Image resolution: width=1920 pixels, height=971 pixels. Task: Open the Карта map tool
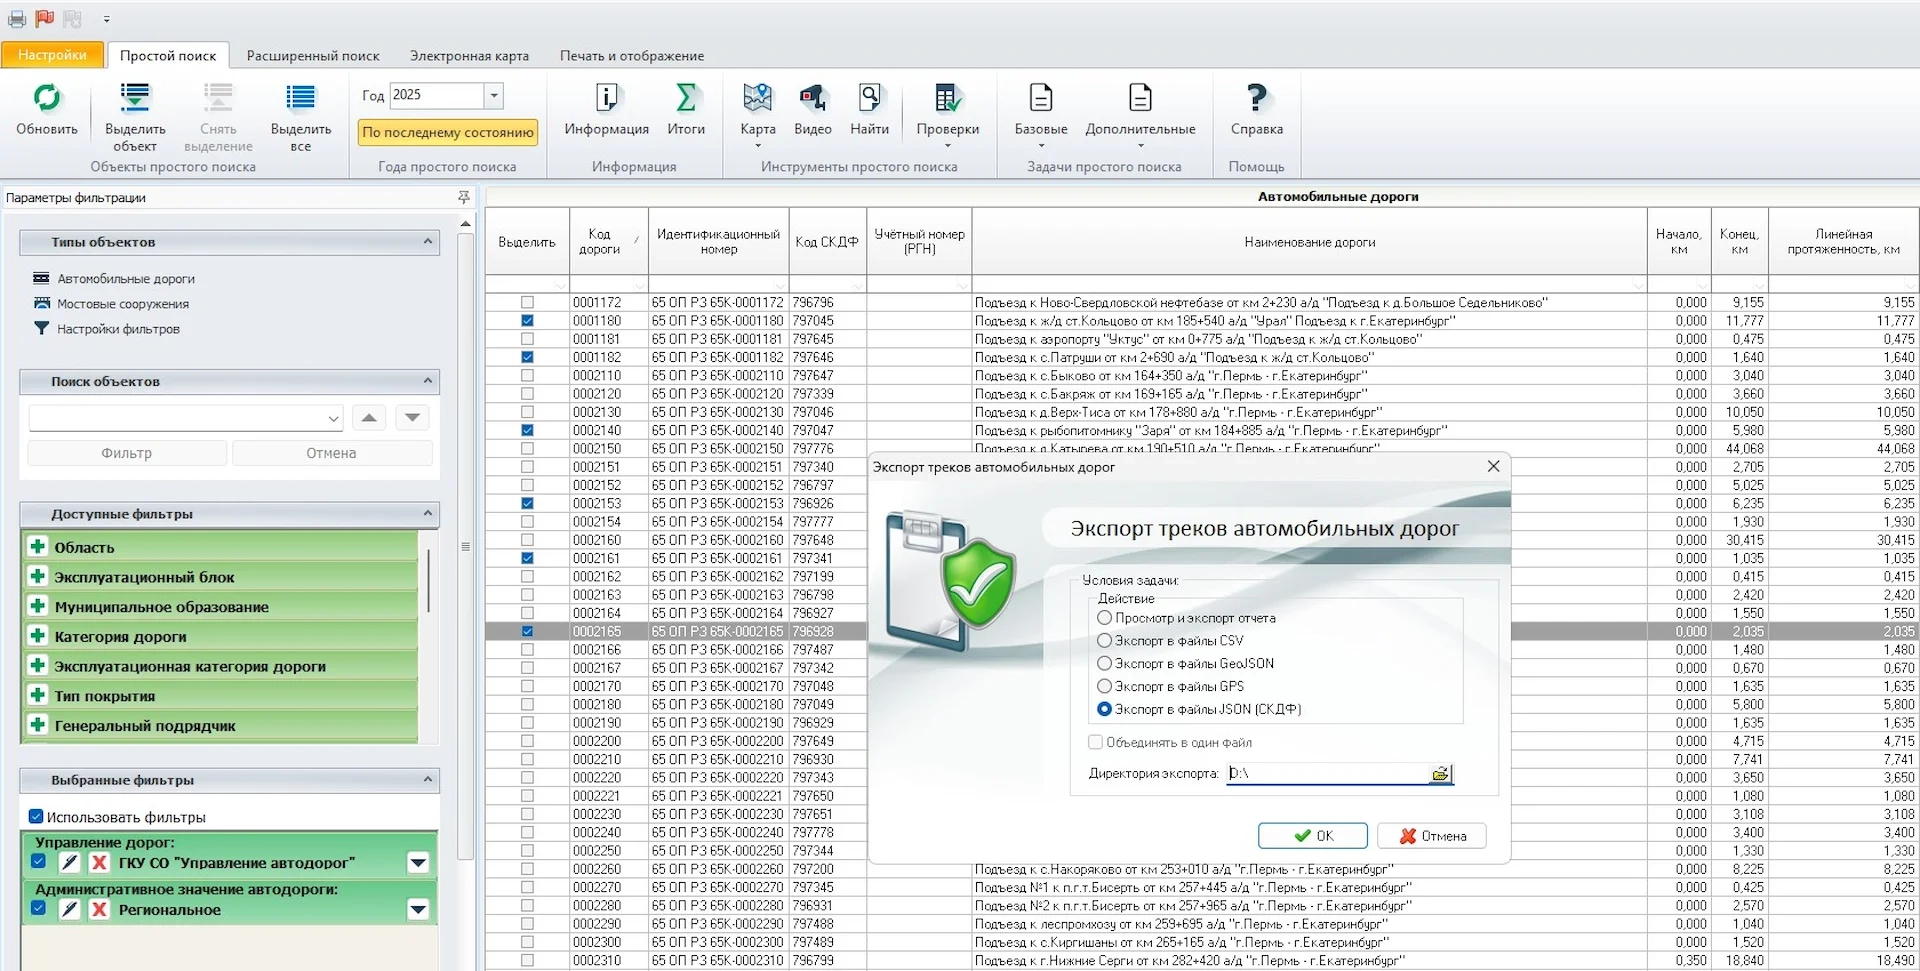[x=757, y=98]
